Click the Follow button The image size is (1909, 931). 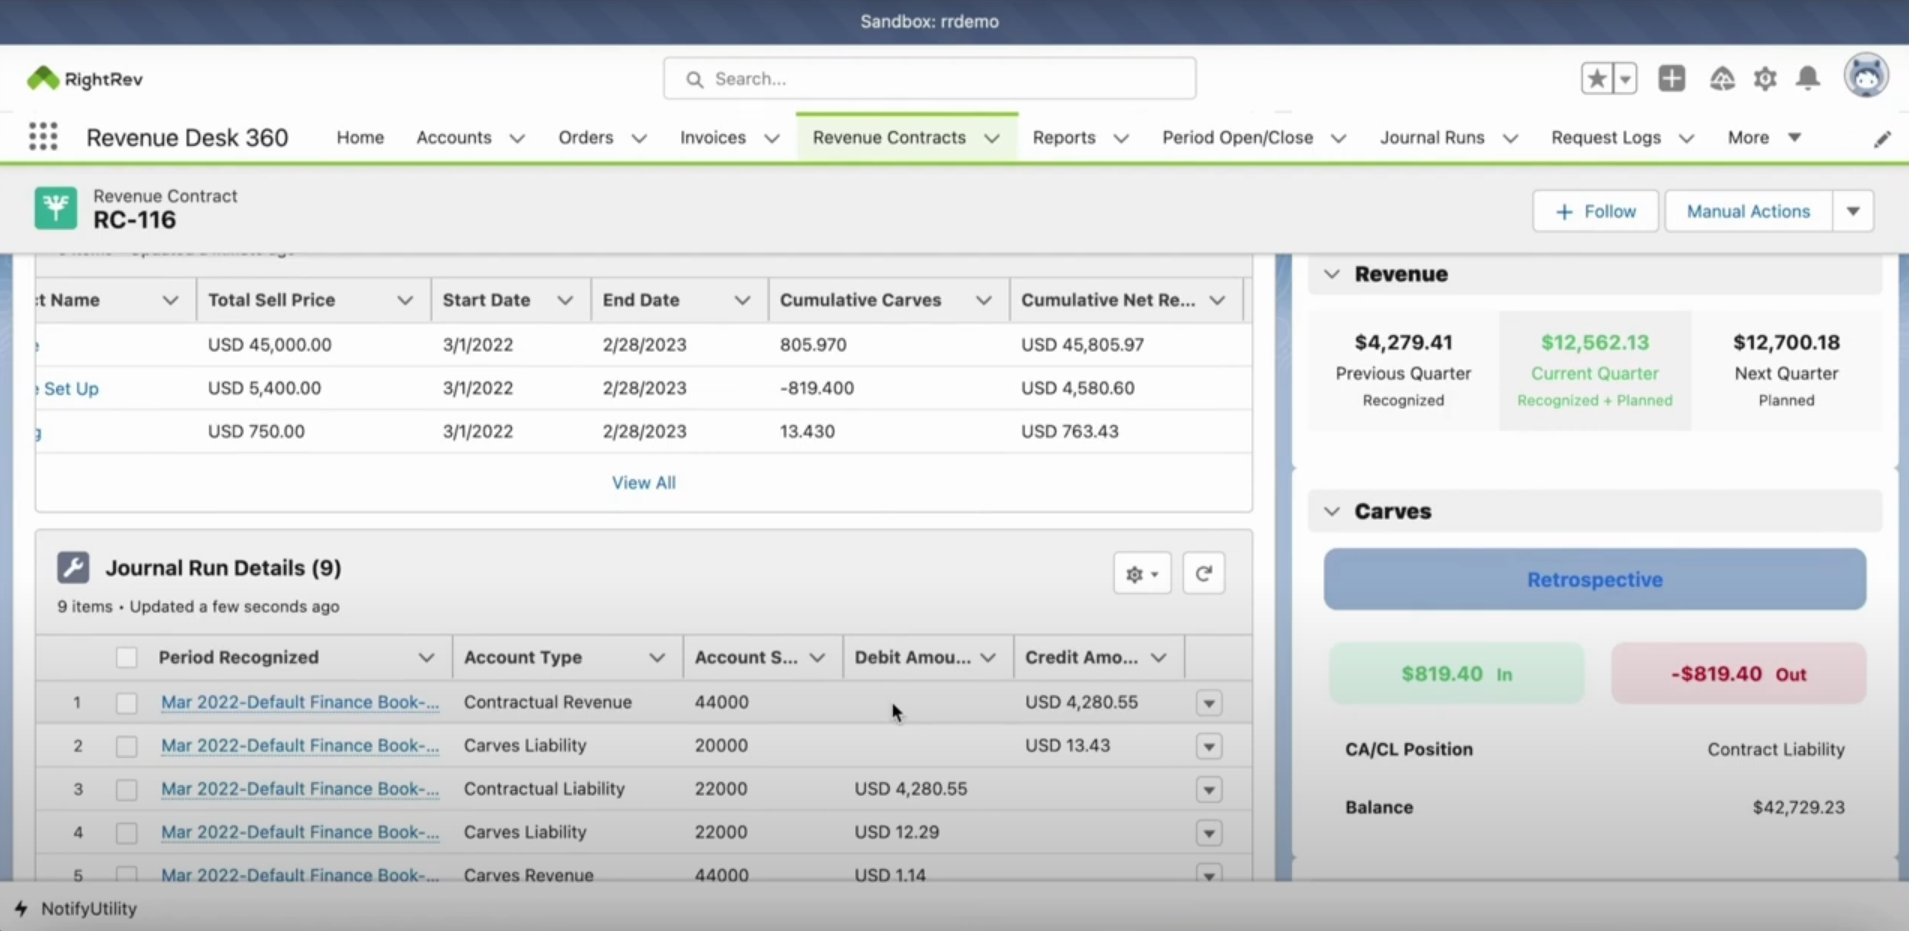click(1596, 211)
